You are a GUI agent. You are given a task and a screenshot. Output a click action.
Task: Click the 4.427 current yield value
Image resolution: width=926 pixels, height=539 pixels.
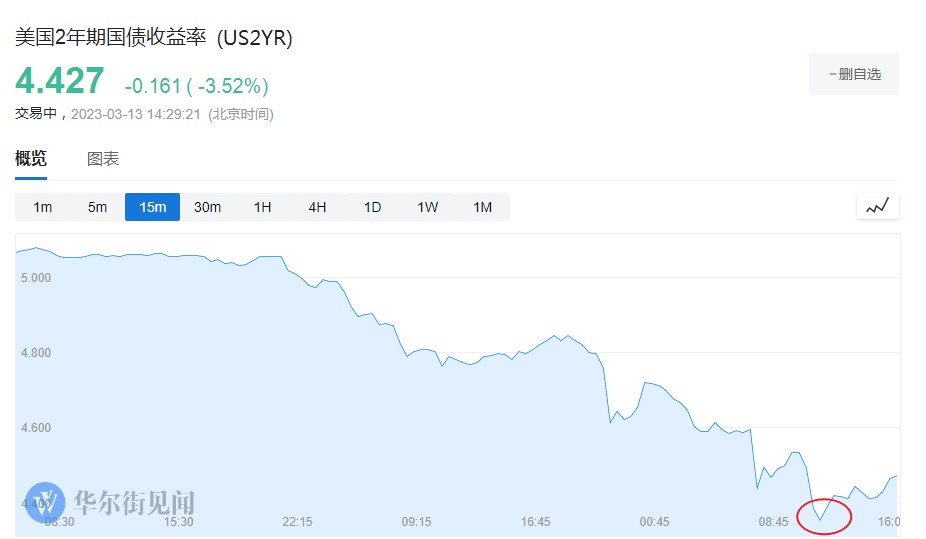pyautogui.click(x=59, y=81)
